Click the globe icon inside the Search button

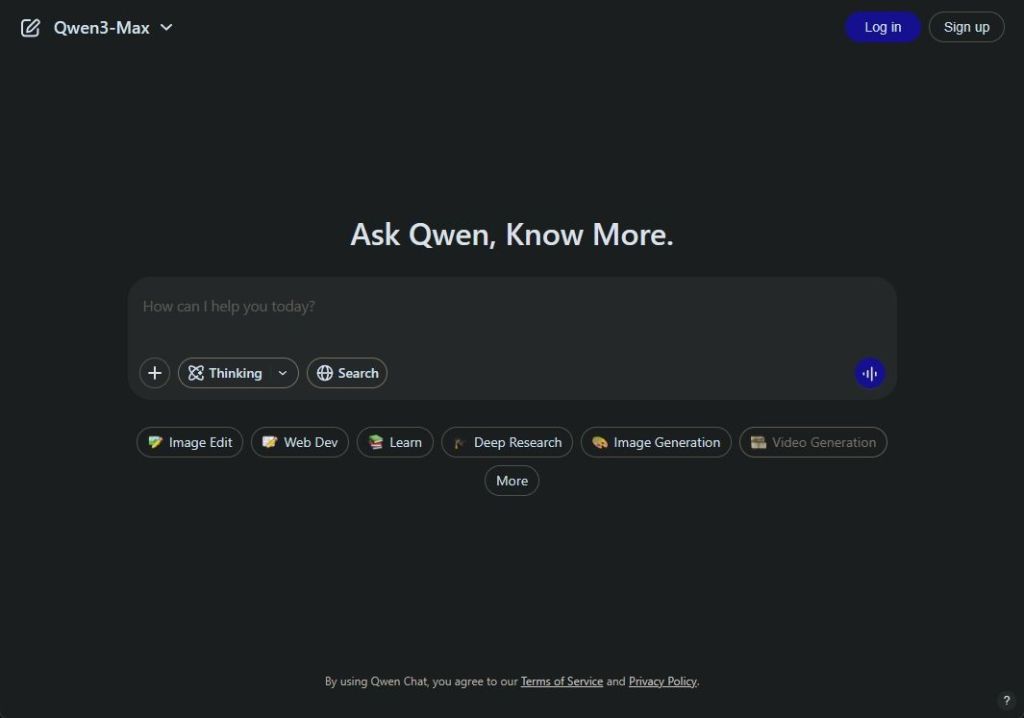[x=324, y=372]
